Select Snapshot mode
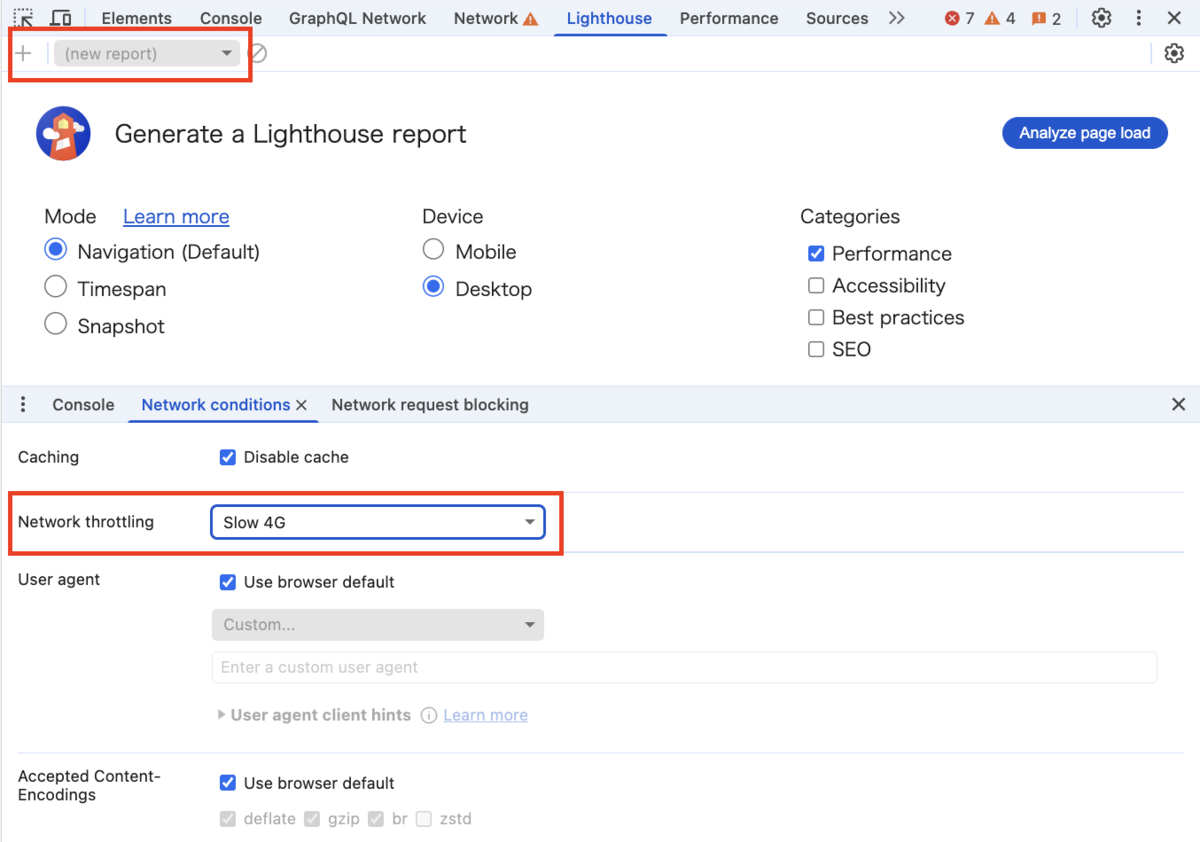Image resolution: width=1200 pixels, height=842 pixels. [x=56, y=325]
